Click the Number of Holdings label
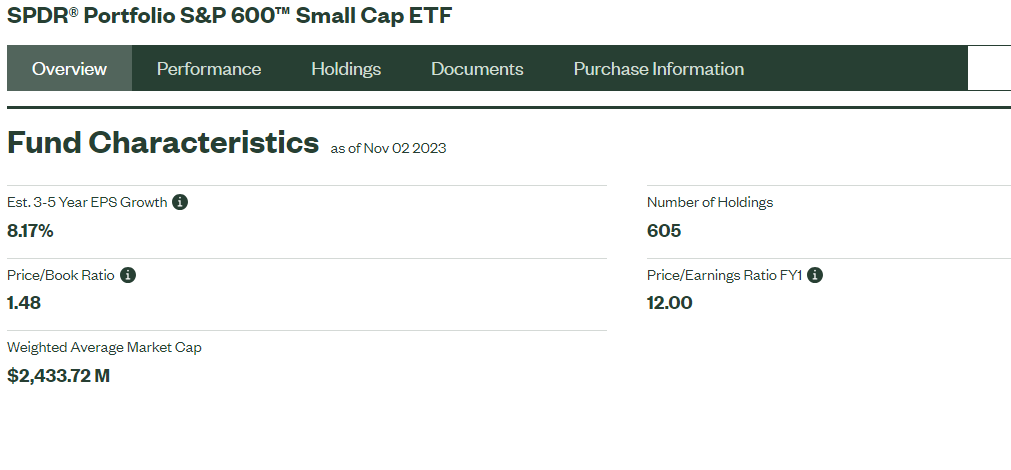 710,202
